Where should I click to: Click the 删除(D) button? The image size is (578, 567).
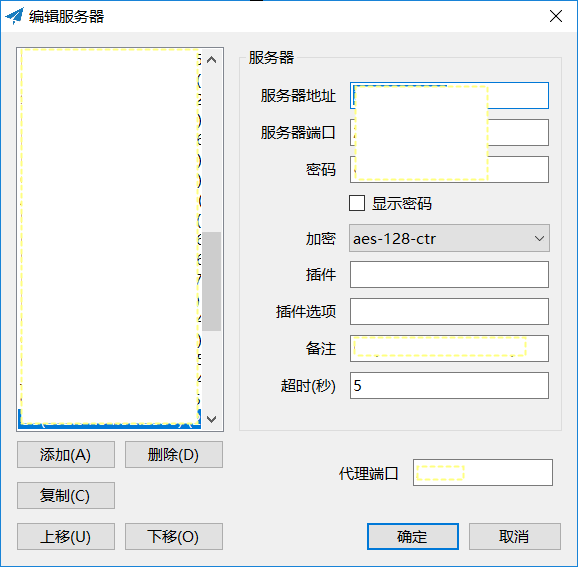click(x=174, y=455)
